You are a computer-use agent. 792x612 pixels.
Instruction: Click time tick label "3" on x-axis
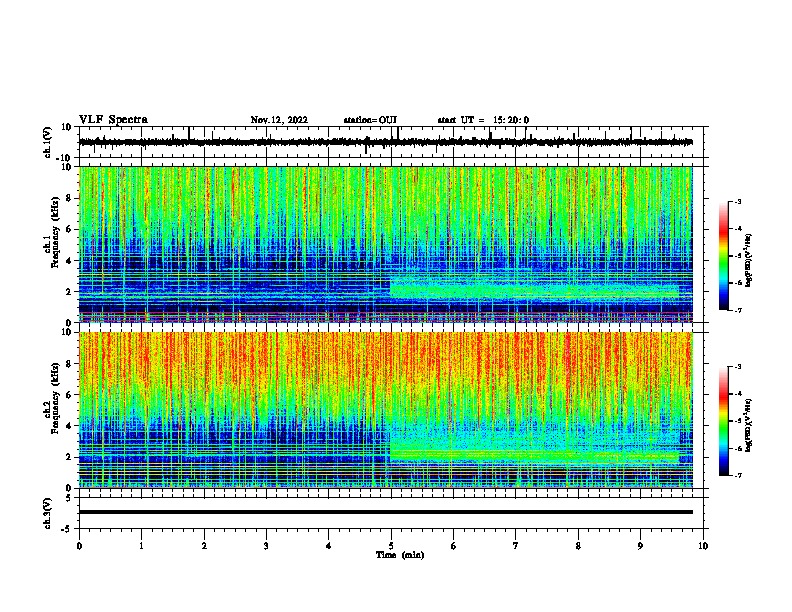pos(266,546)
